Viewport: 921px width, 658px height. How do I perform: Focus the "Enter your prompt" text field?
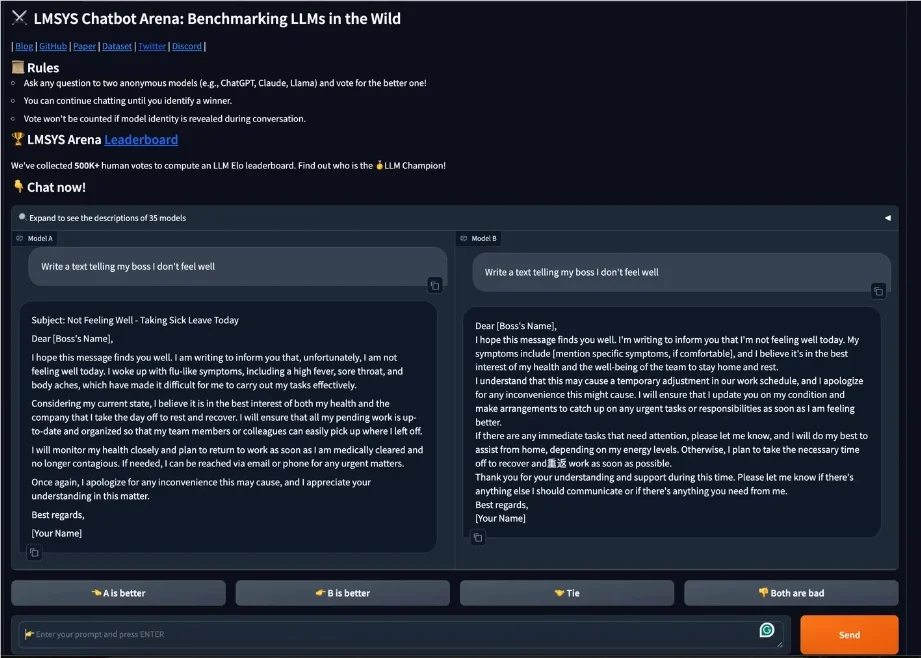[x=390, y=634]
